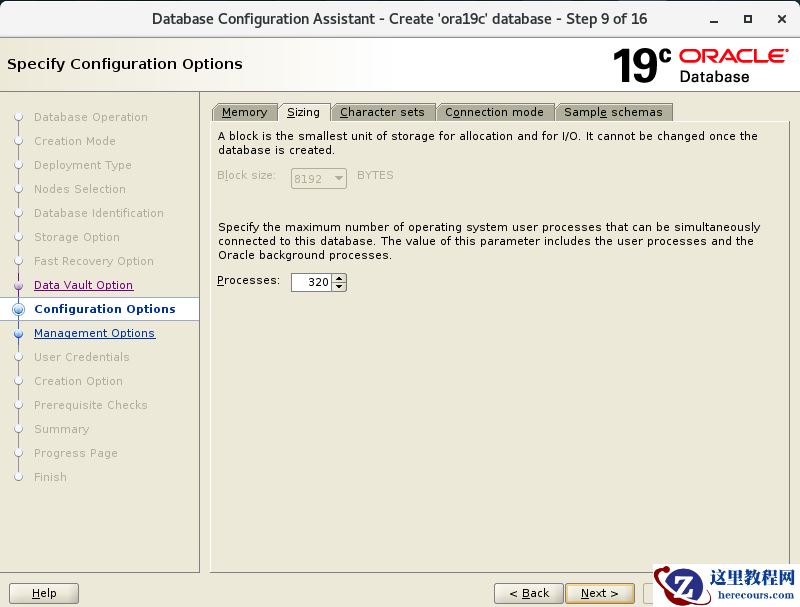This screenshot has height=607, width=800.
Task: Click the Creation Option step
Action: [79, 381]
